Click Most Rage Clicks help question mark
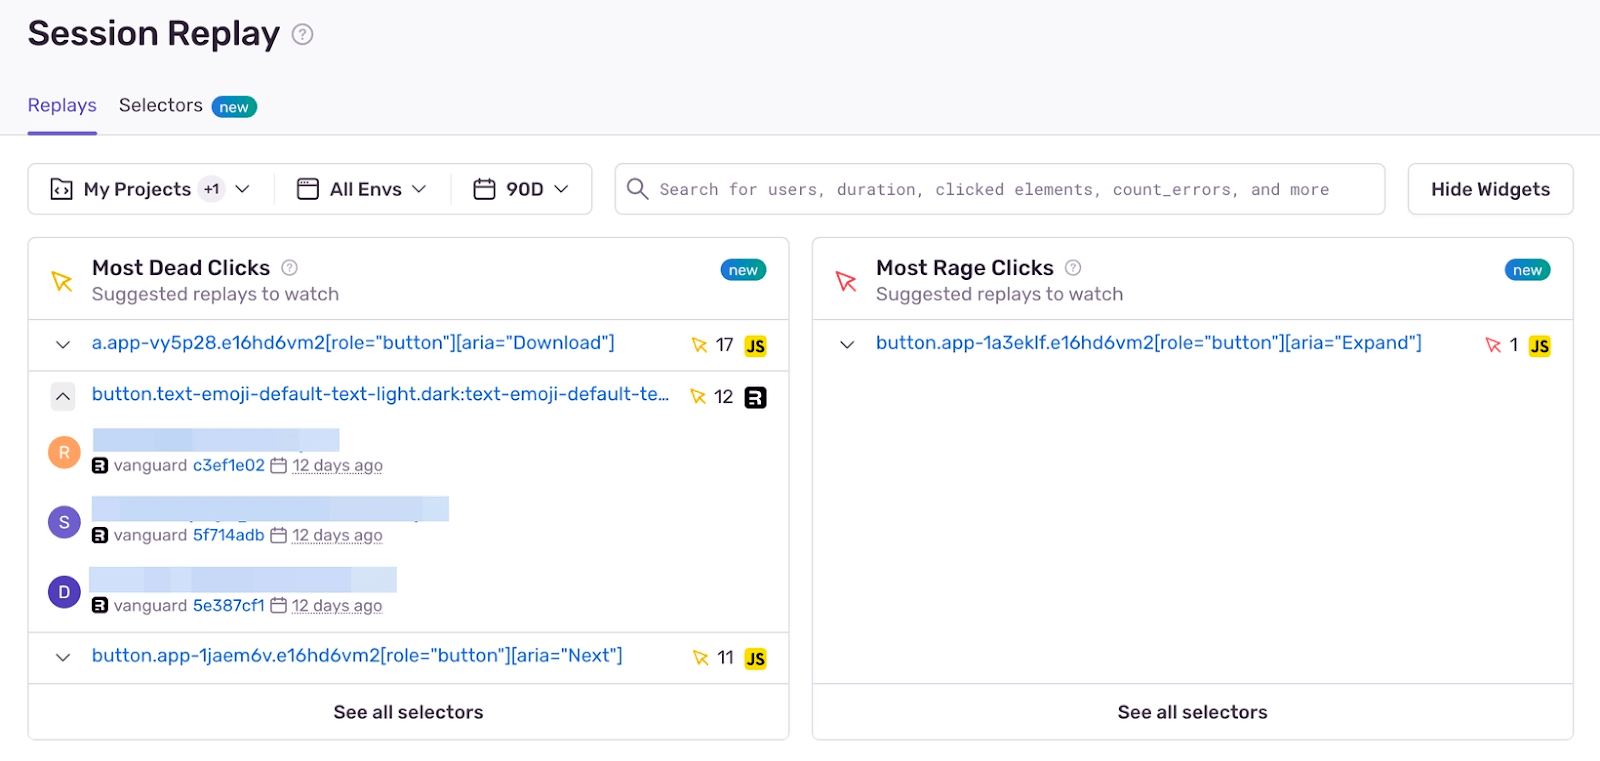Image resolution: width=1600 pixels, height=761 pixels. pyautogui.click(x=1073, y=267)
